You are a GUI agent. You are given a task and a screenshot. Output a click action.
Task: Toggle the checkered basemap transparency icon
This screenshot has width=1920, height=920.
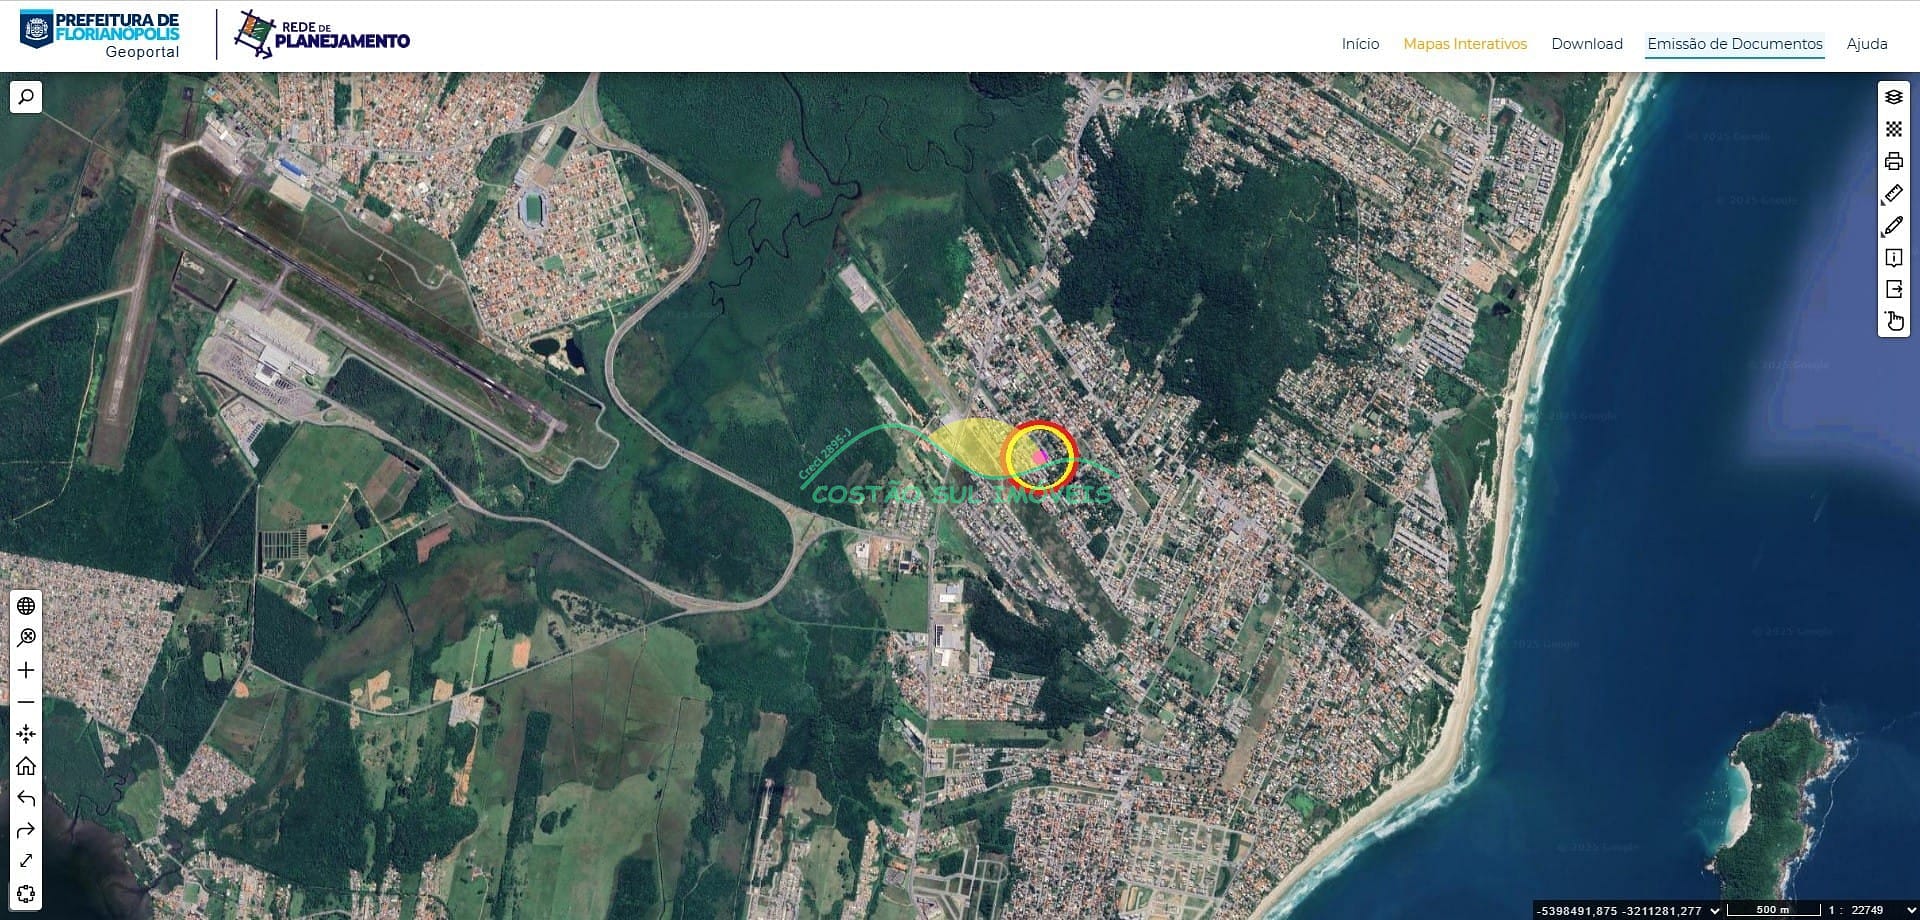[1893, 129]
